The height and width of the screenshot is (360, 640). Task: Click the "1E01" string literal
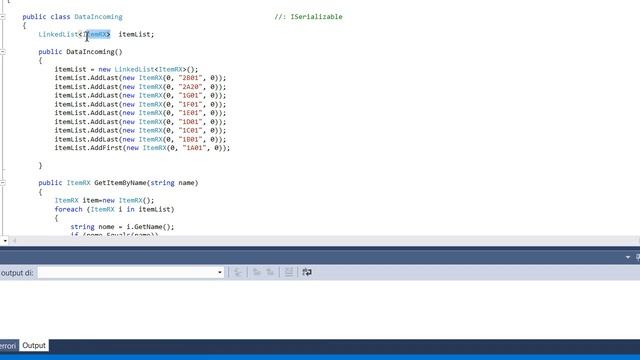pyautogui.click(x=191, y=113)
